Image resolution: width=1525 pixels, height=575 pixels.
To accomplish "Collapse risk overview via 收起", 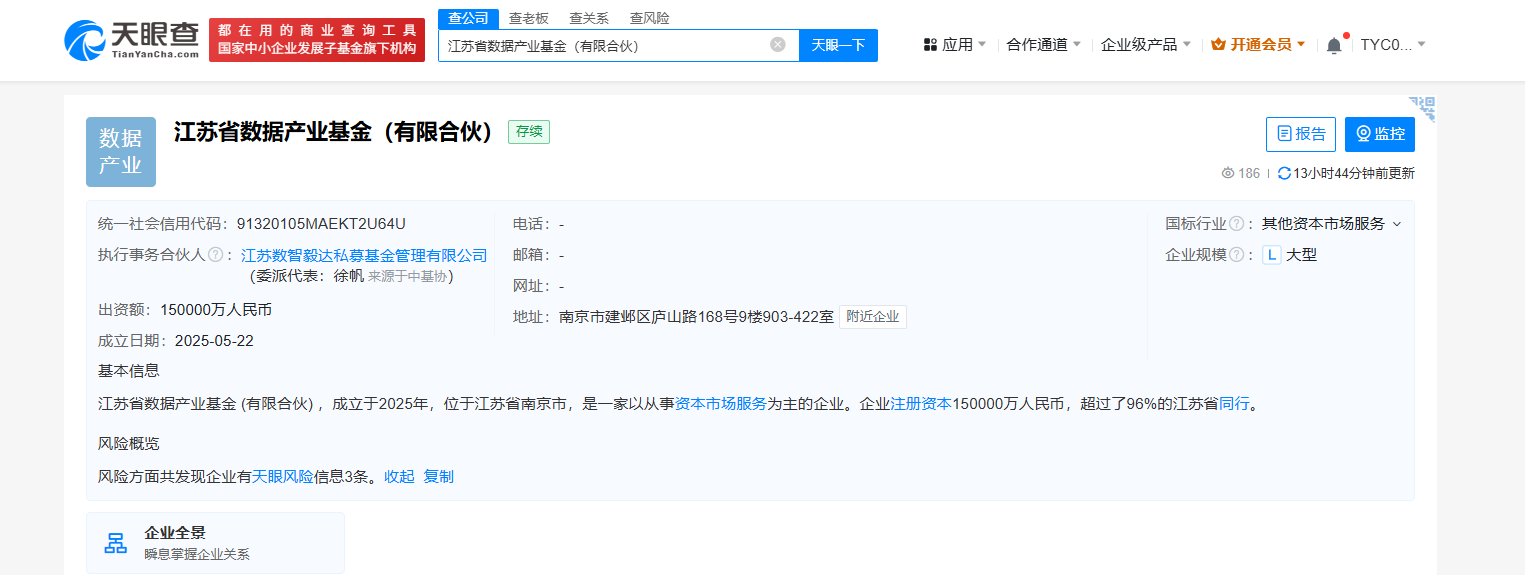I will [399, 476].
